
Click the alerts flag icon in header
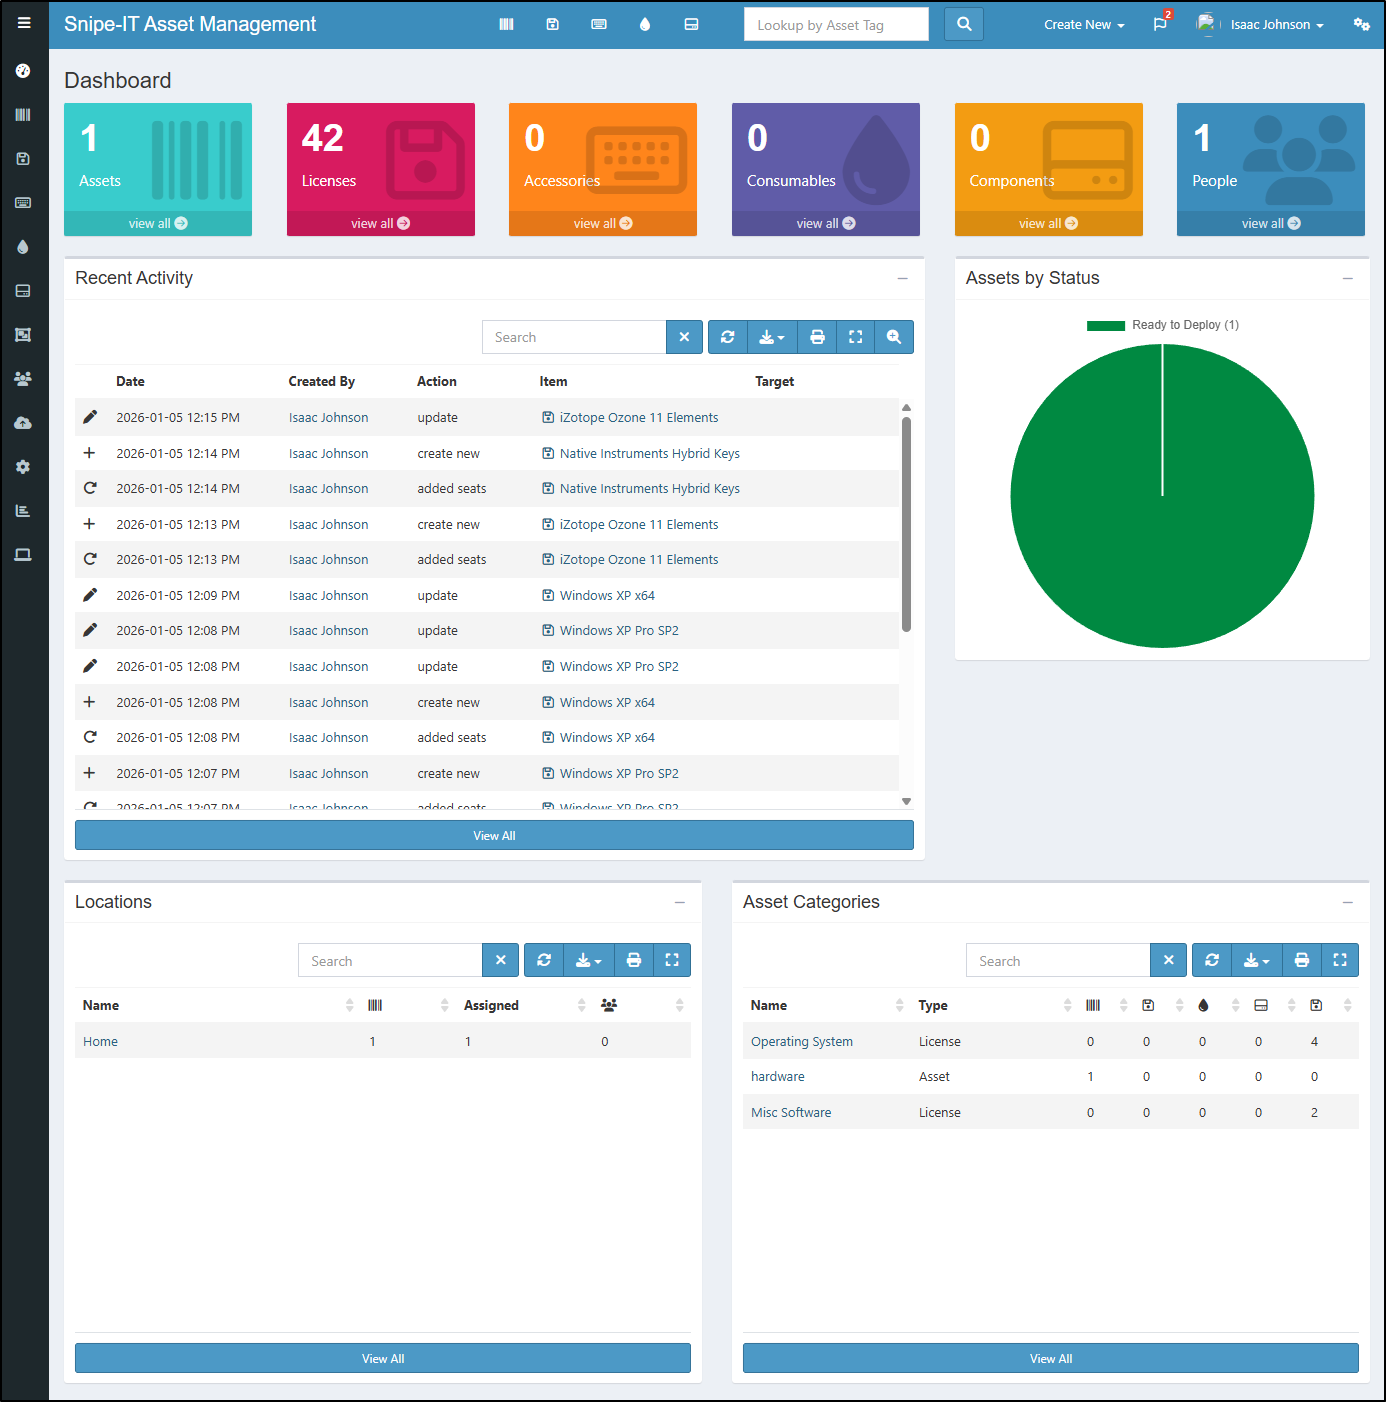1160,24
